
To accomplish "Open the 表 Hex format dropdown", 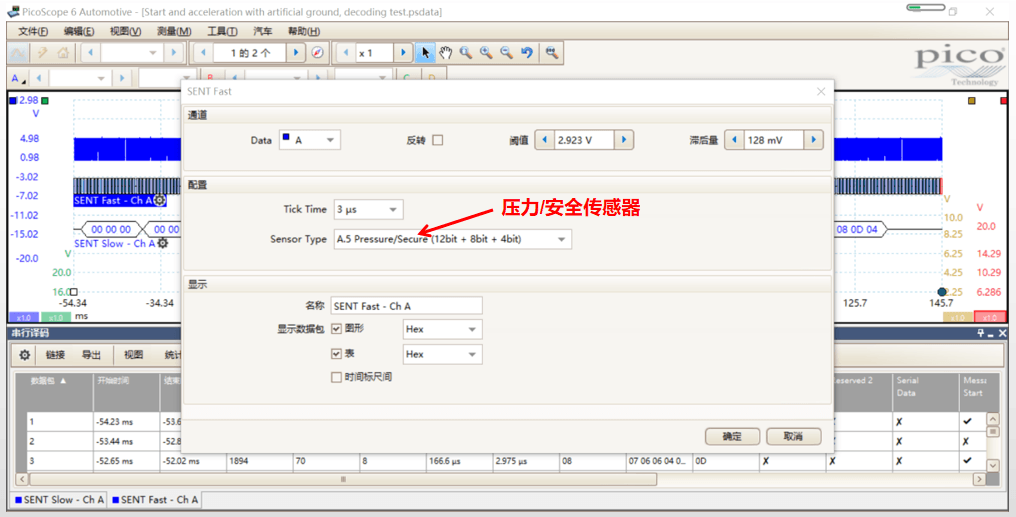I will click(x=443, y=354).
